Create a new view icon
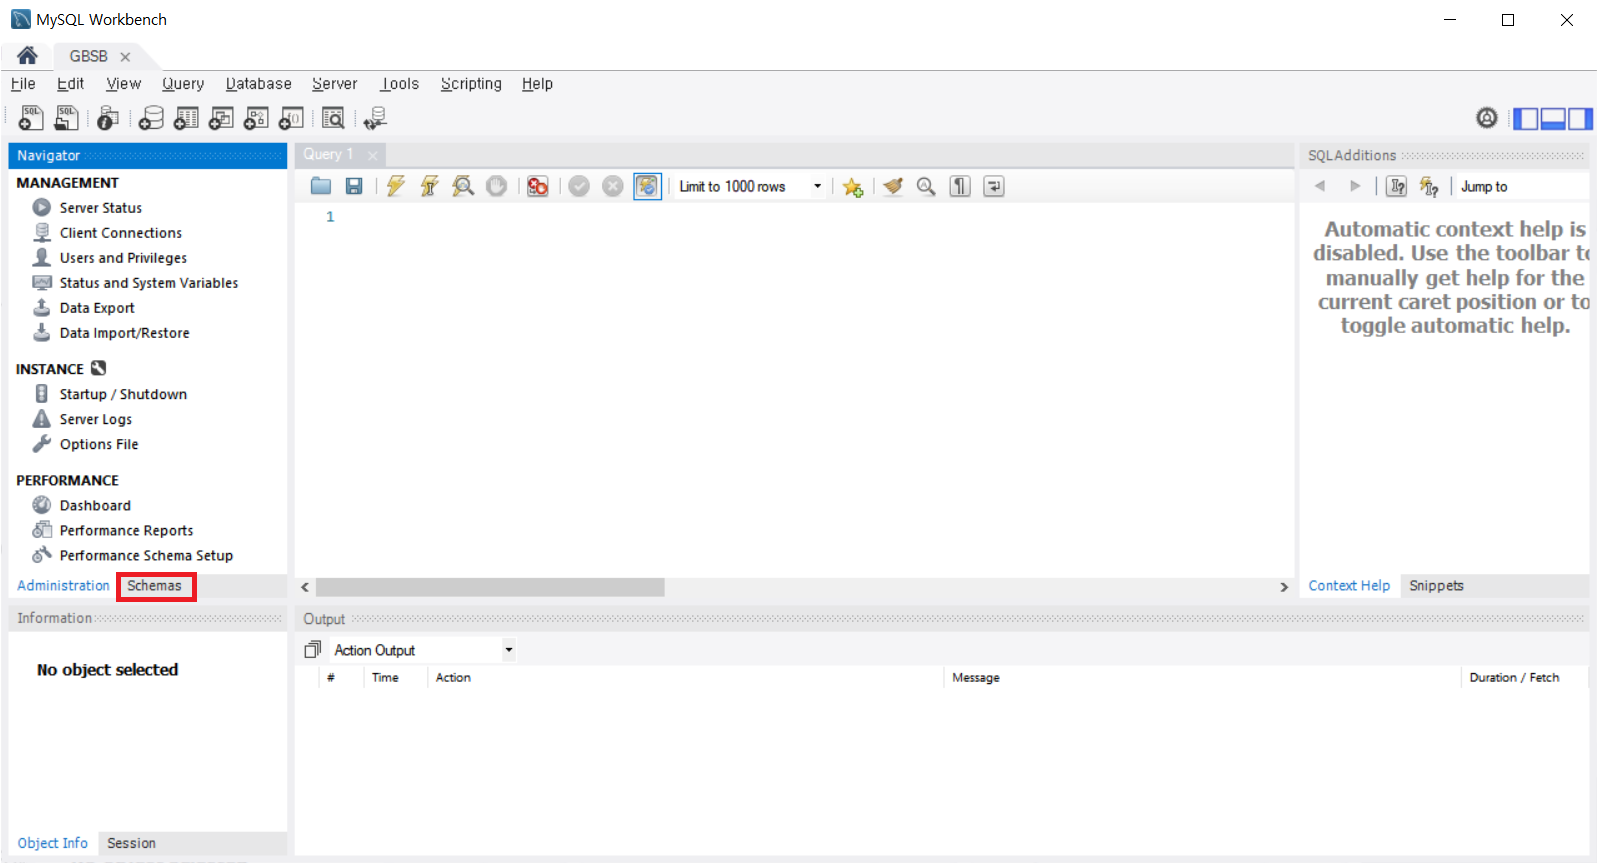This screenshot has width=1598, height=864. coord(221,118)
